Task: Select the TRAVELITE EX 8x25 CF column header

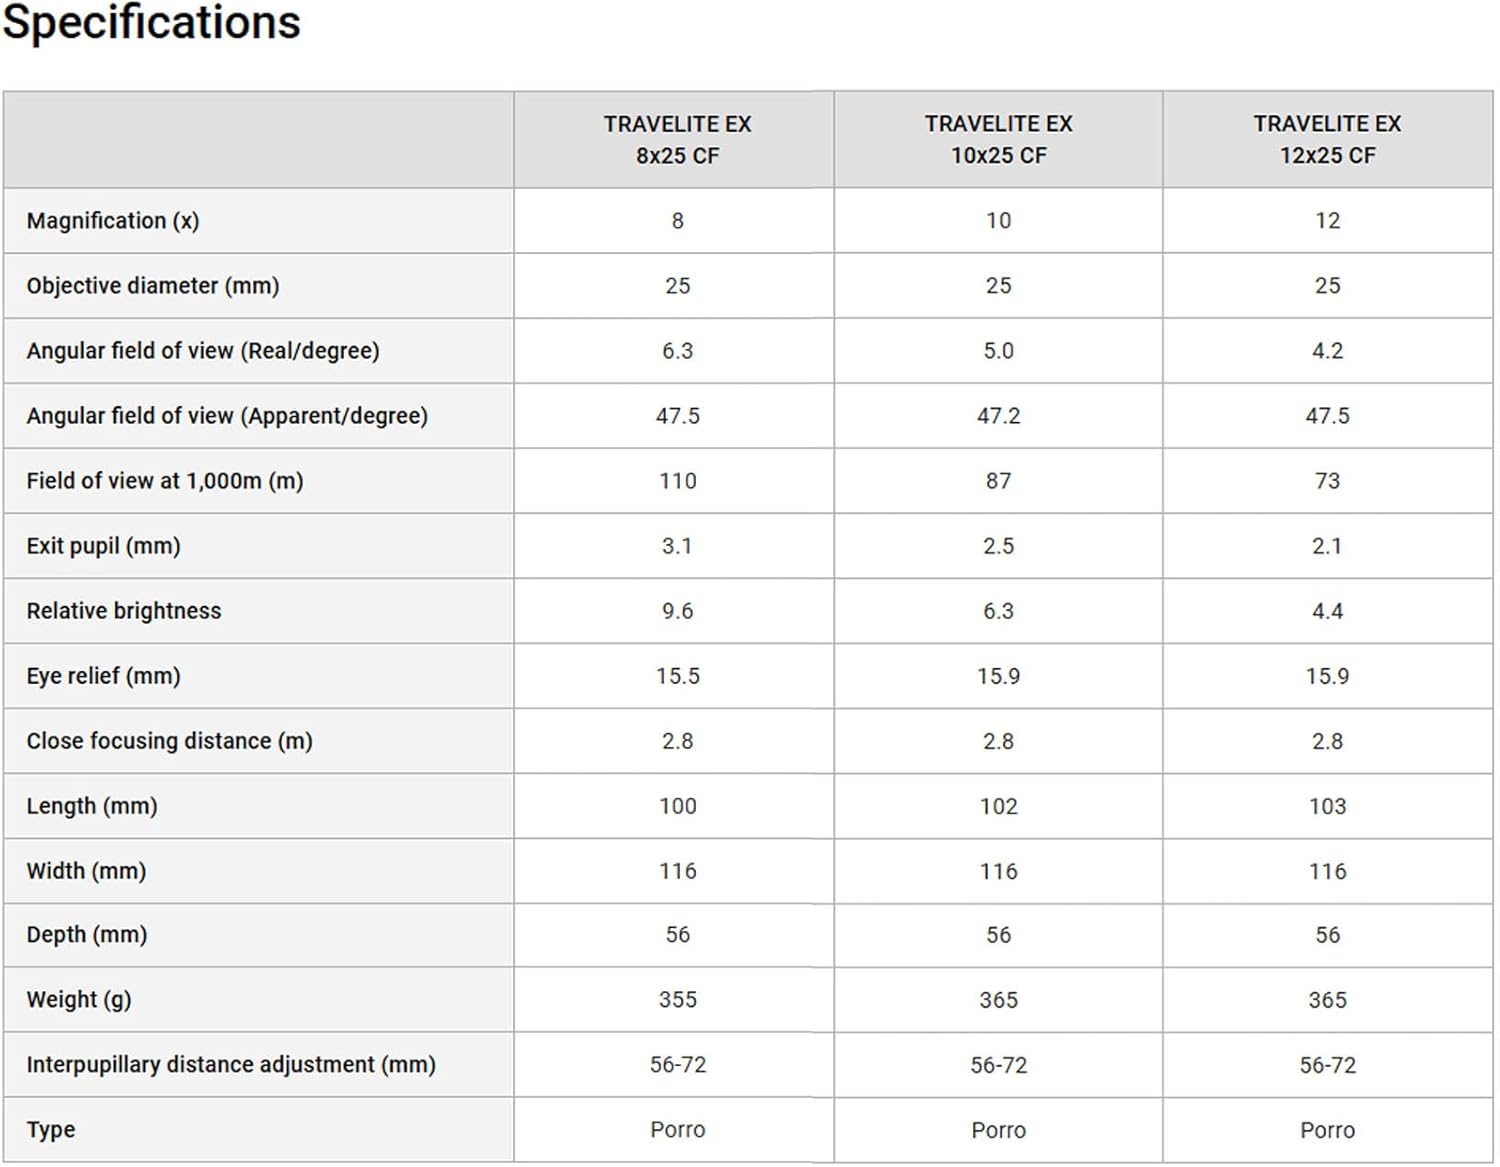Action: (677, 139)
